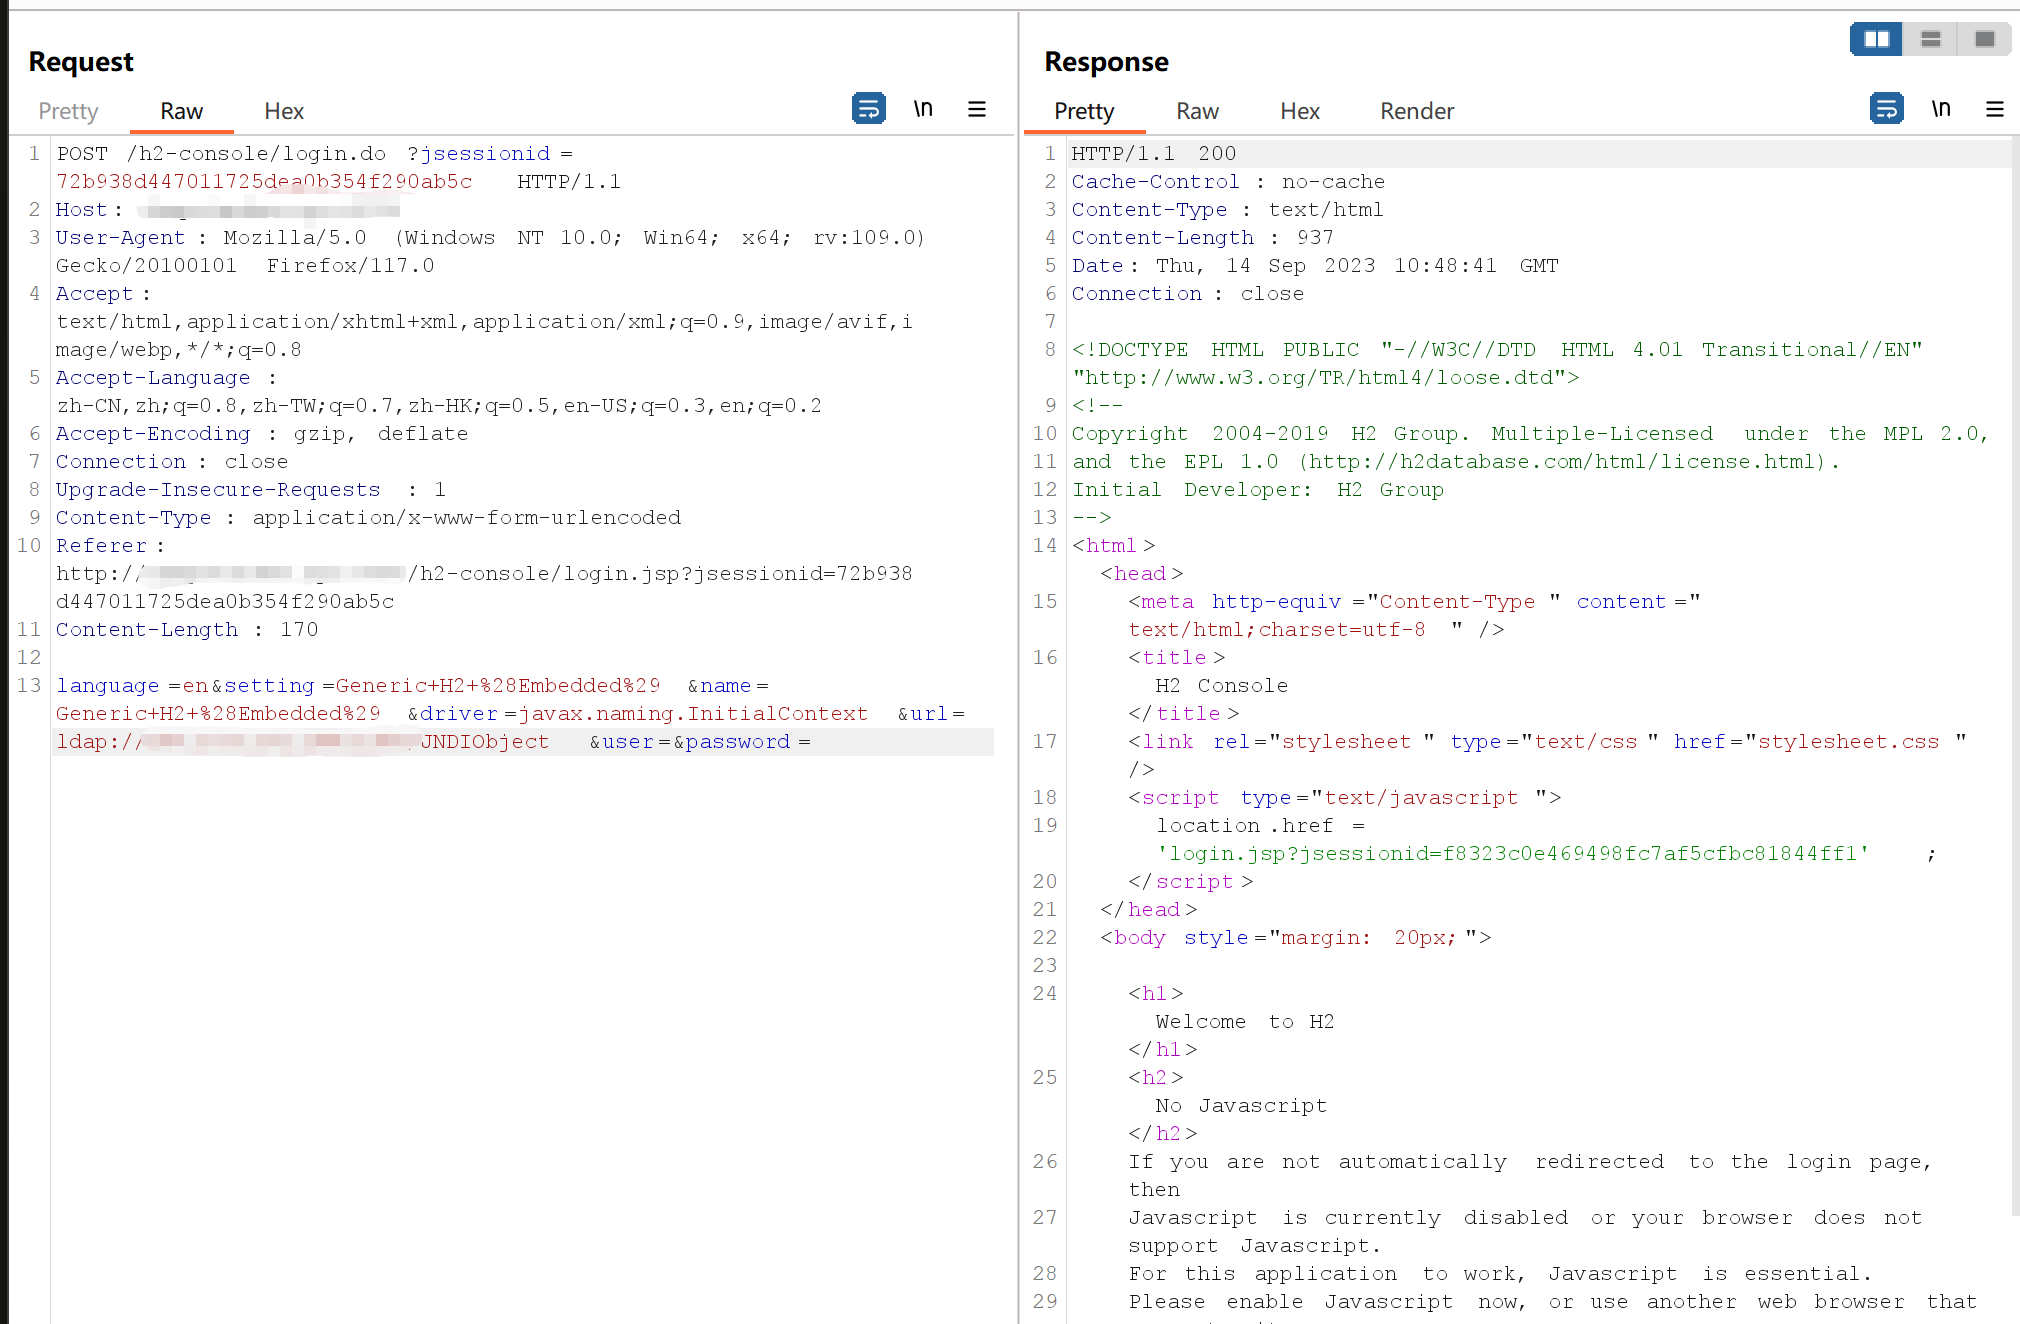The width and height of the screenshot is (2020, 1324).
Task: Switch Request view to Raw tab
Action: pyautogui.click(x=182, y=111)
